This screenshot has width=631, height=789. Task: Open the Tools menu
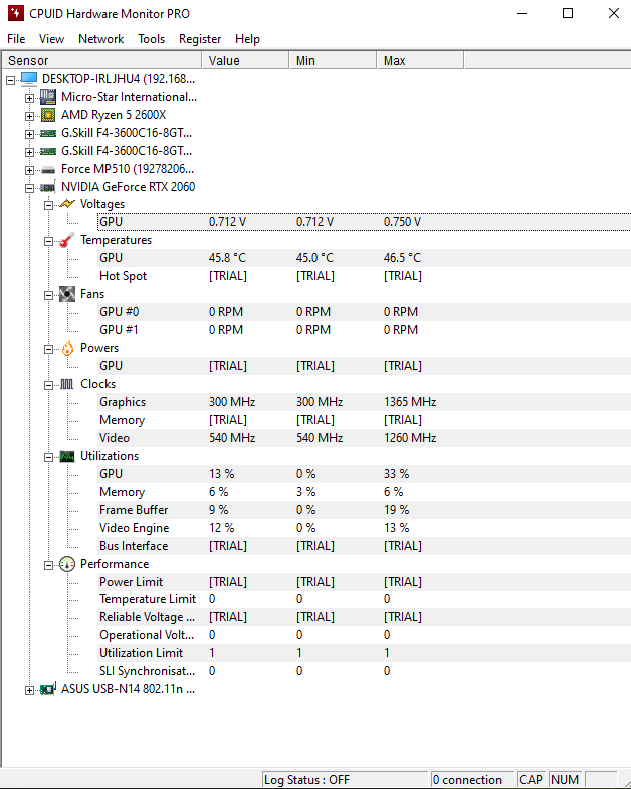152,39
